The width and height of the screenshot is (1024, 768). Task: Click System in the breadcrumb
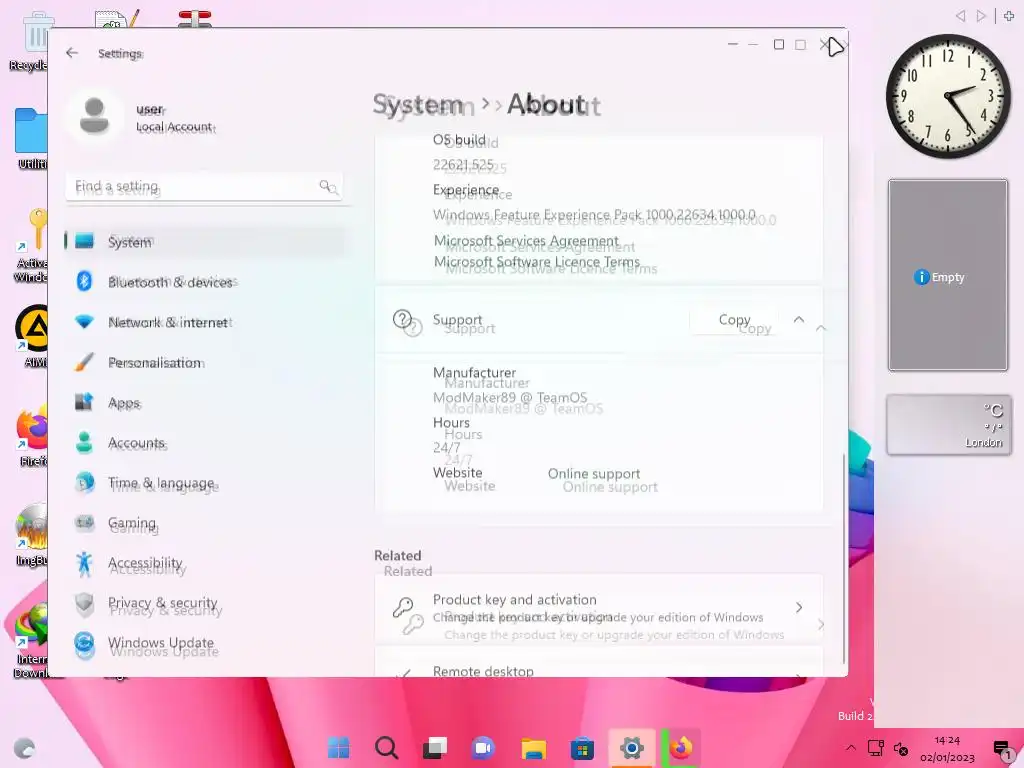pyautogui.click(x=418, y=104)
